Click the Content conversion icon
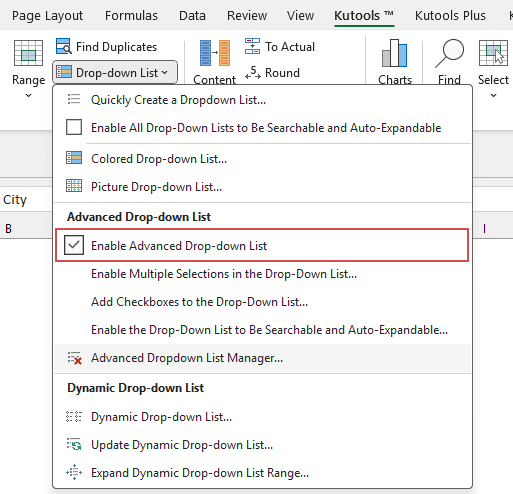 tap(215, 53)
